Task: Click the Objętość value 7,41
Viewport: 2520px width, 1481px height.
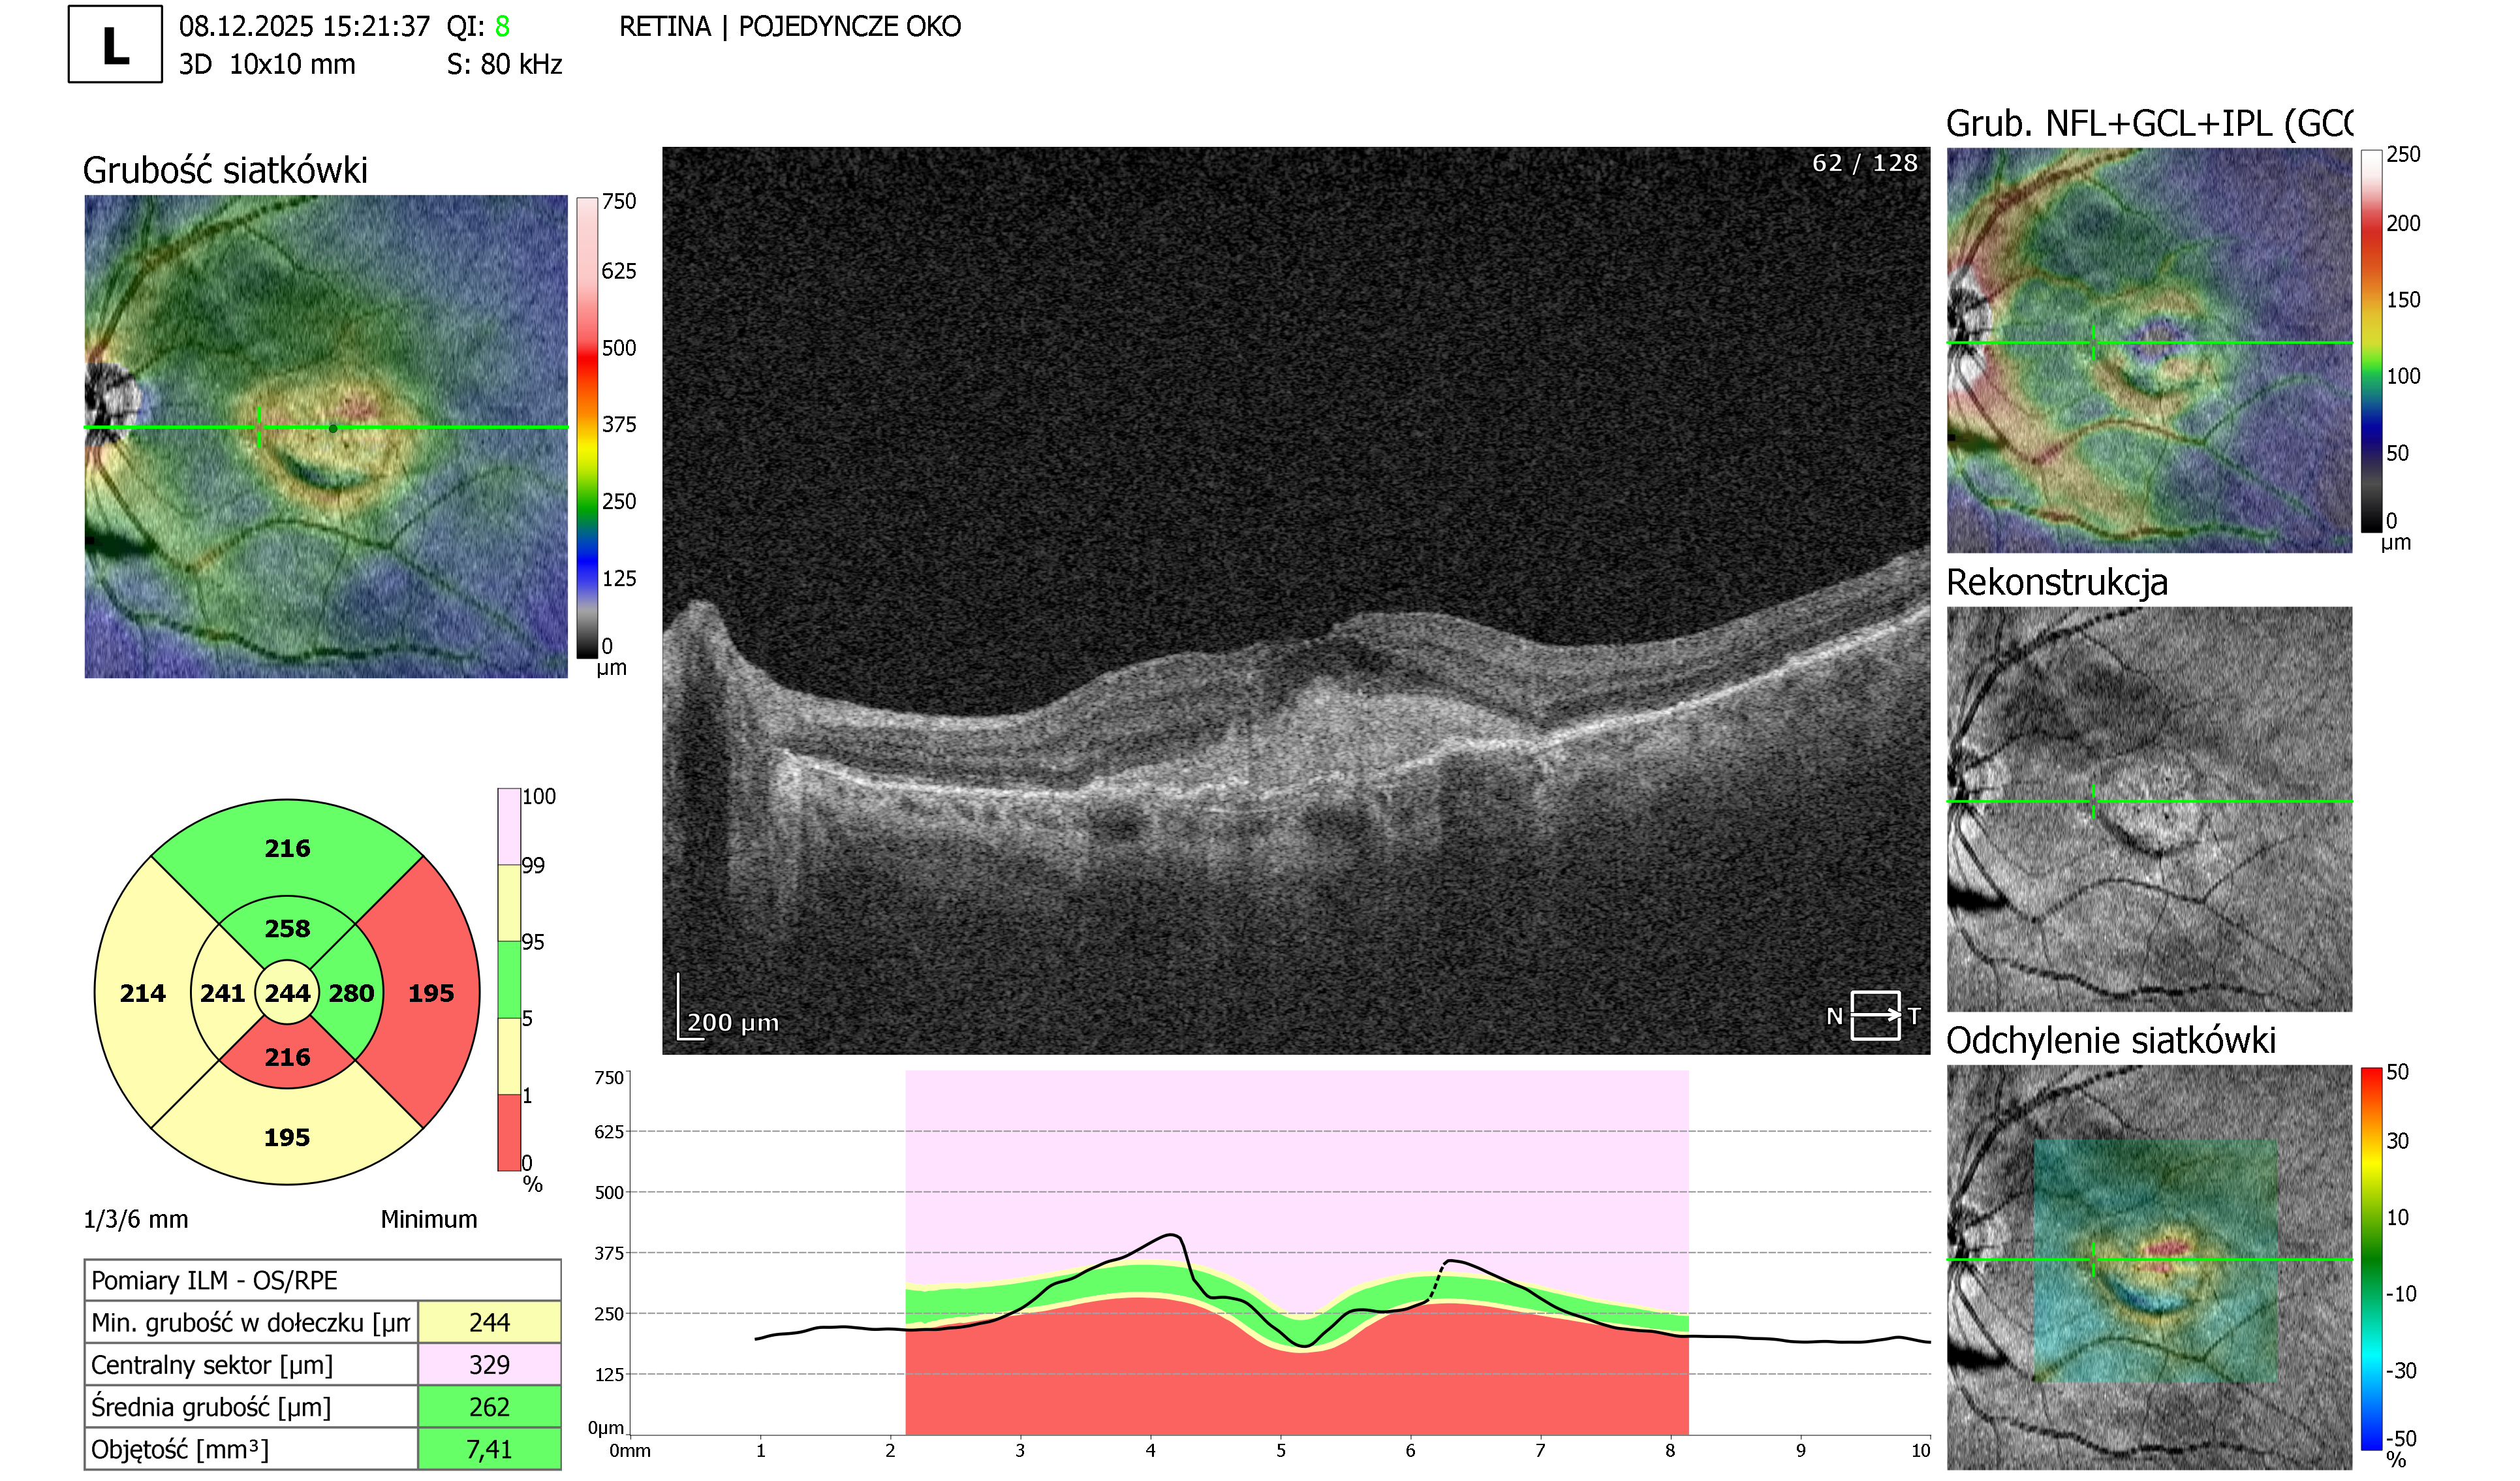Action: click(x=489, y=1449)
